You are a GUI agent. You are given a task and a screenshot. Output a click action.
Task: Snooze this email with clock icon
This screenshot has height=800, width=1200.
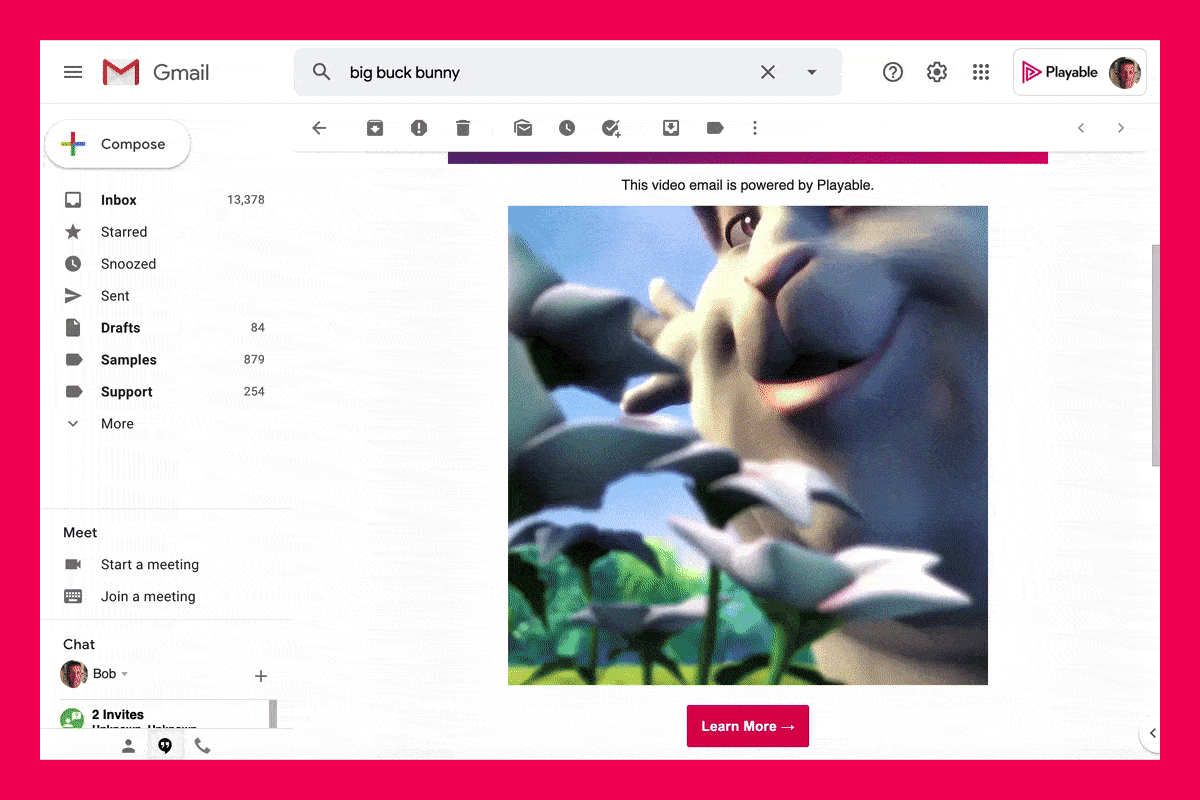pyautogui.click(x=567, y=128)
